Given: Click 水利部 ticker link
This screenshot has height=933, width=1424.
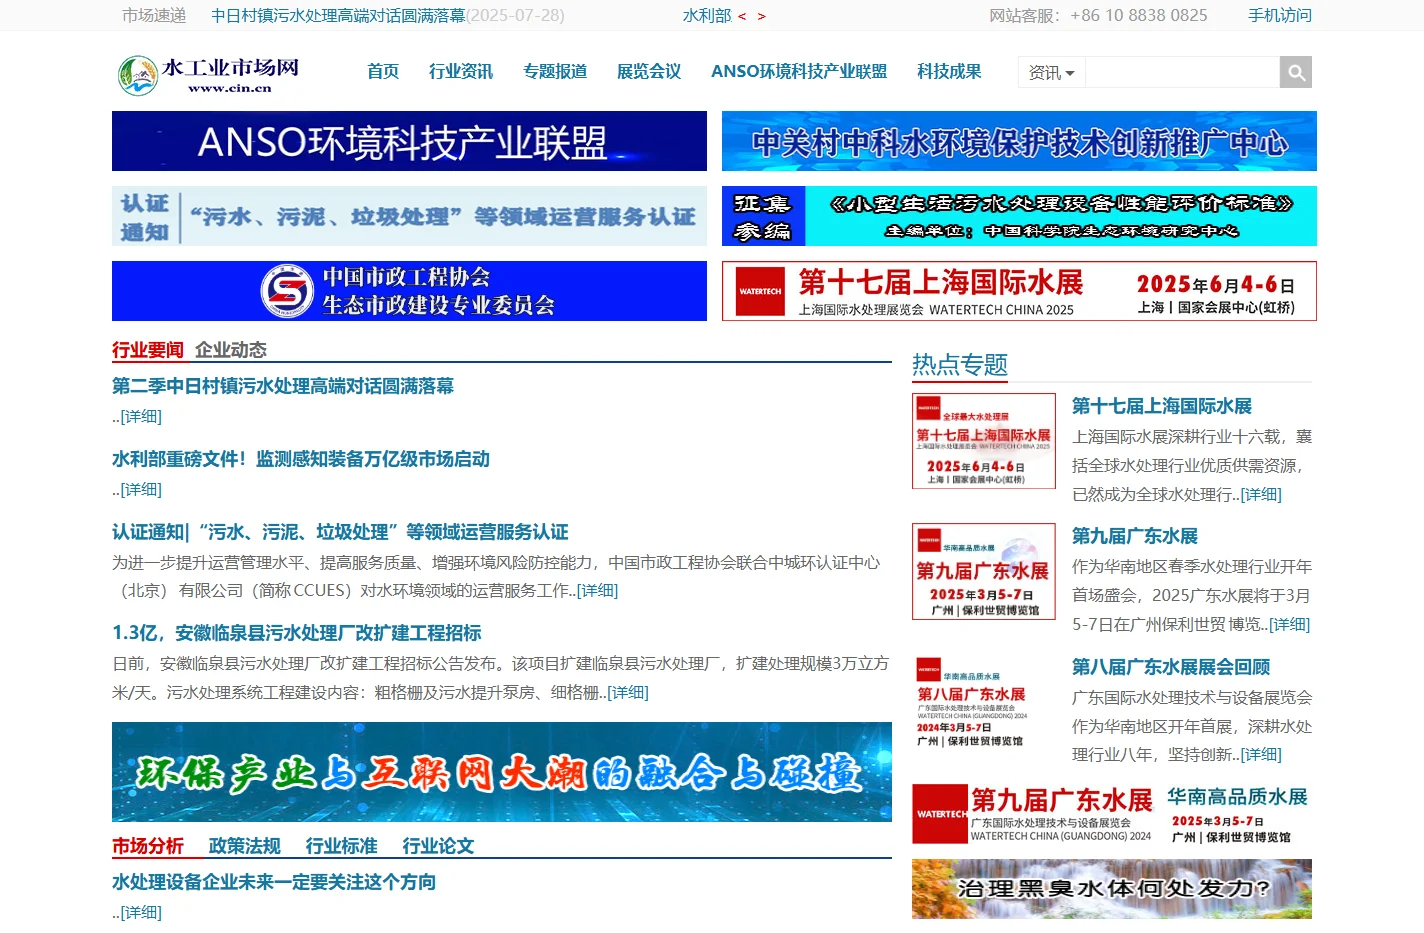Looking at the screenshot, I should (707, 16).
